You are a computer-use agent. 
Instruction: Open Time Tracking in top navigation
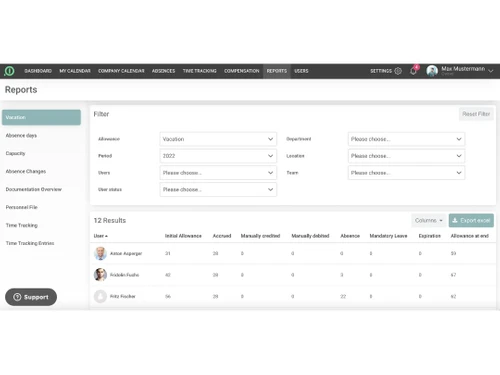pos(200,71)
